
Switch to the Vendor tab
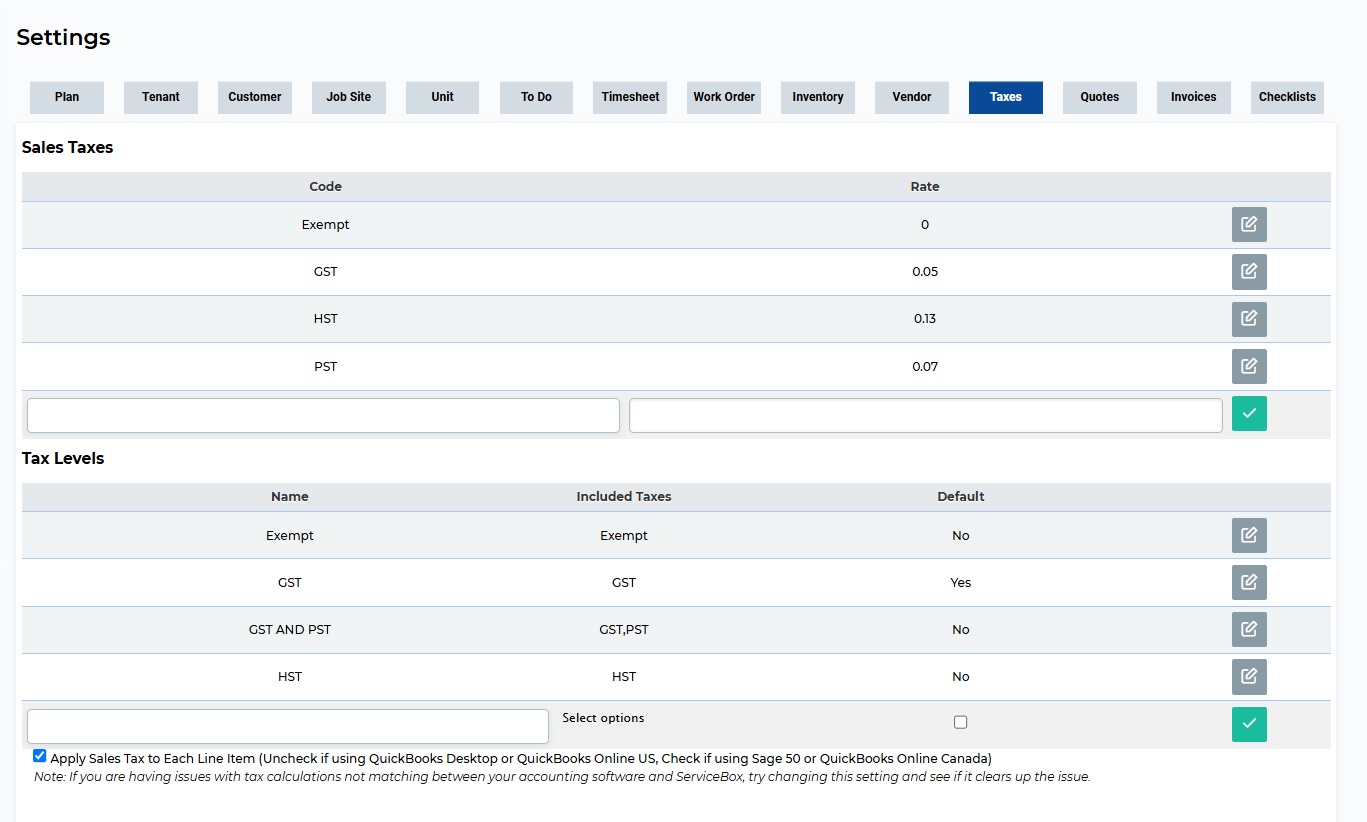click(x=912, y=97)
